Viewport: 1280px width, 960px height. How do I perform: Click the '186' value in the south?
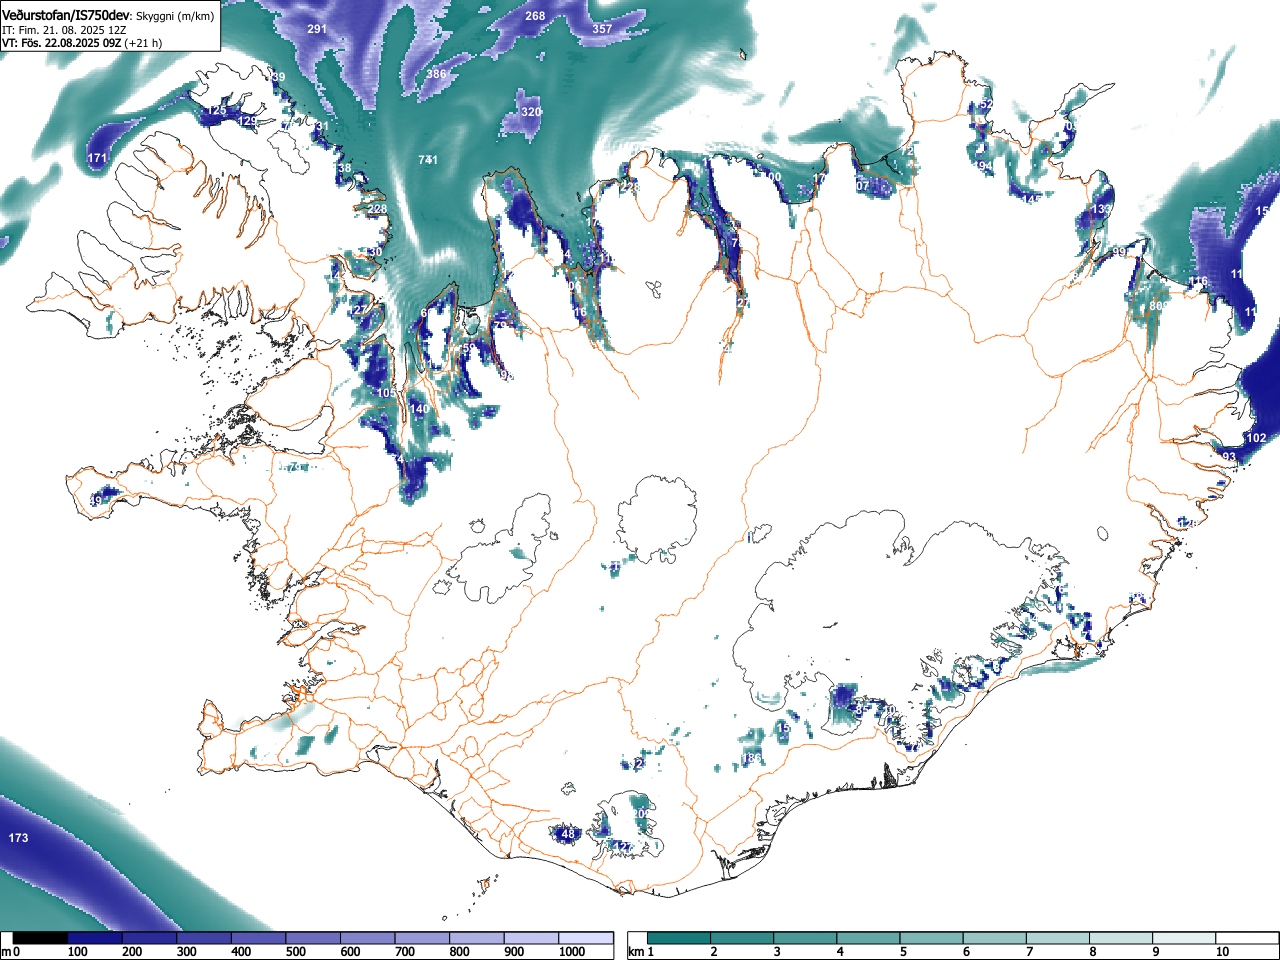[752, 759]
